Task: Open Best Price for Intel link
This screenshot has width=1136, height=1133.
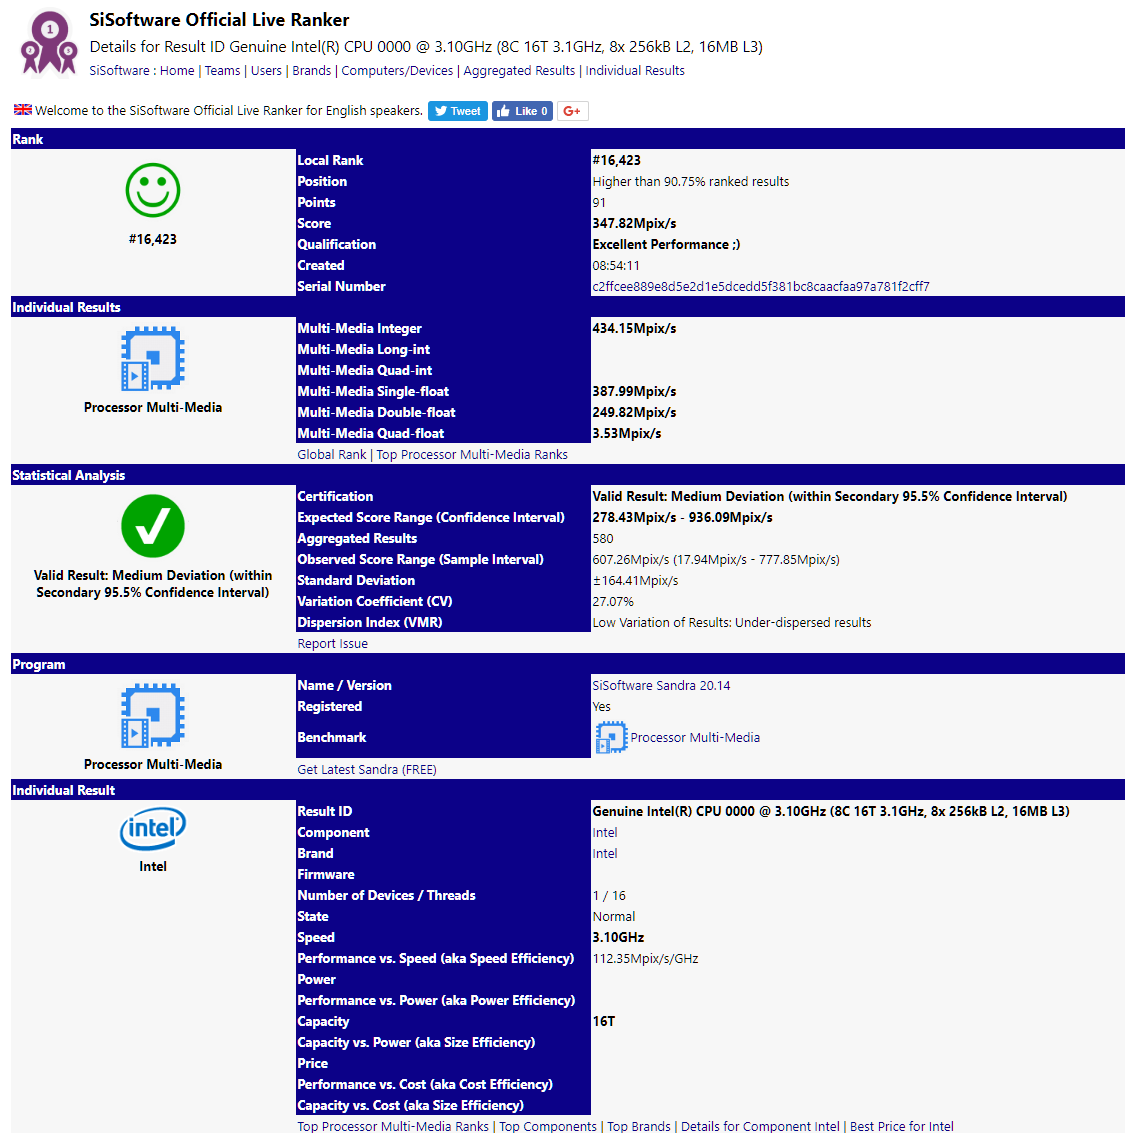Action: click(901, 1126)
